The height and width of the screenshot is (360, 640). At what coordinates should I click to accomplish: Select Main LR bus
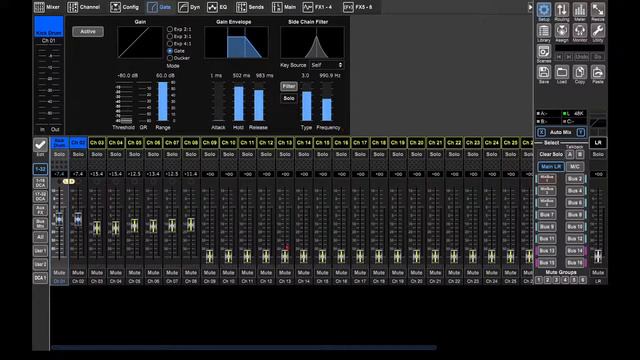551,167
